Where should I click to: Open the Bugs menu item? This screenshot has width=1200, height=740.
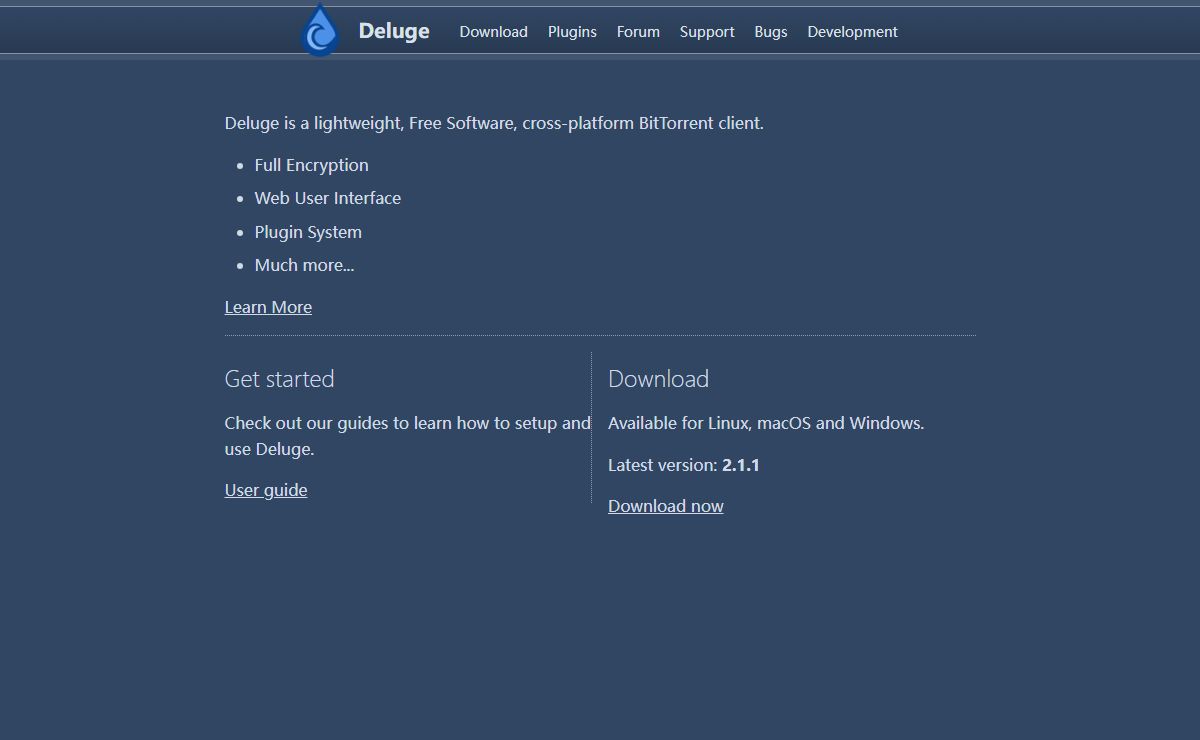(x=771, y=32)
